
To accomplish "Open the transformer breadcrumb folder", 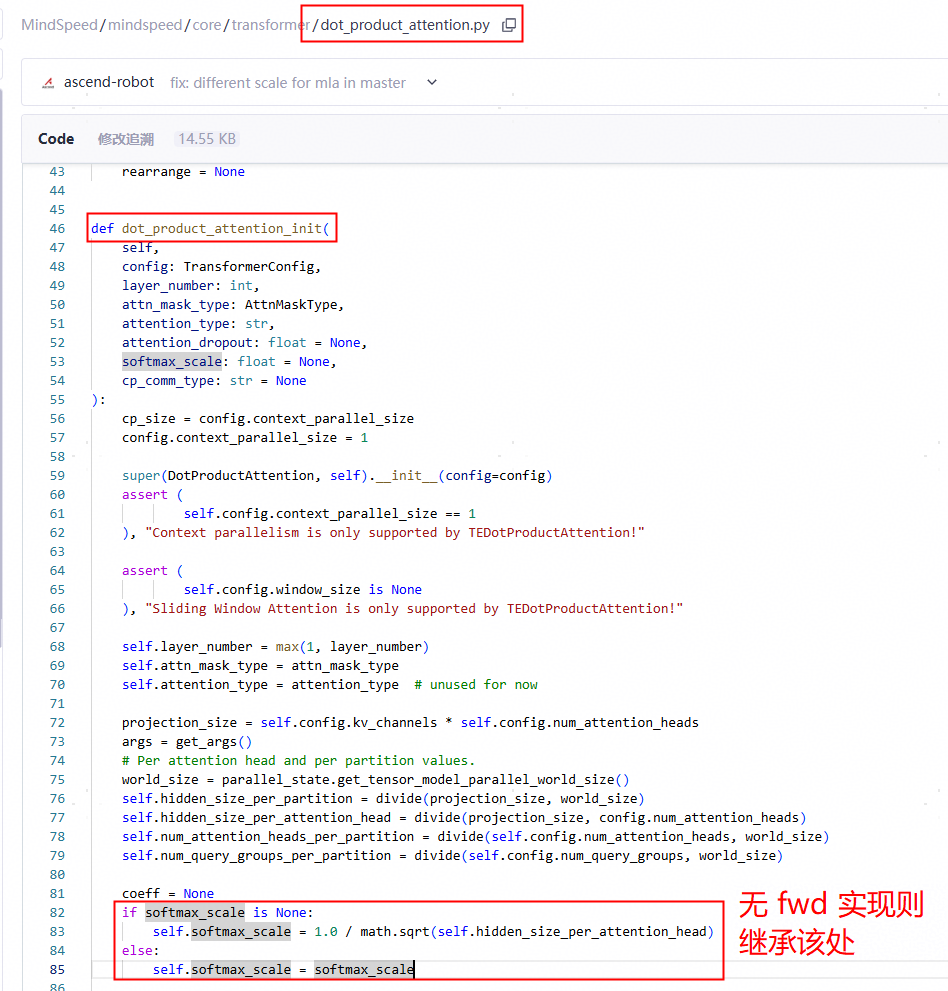I will (x=270, y=25).
